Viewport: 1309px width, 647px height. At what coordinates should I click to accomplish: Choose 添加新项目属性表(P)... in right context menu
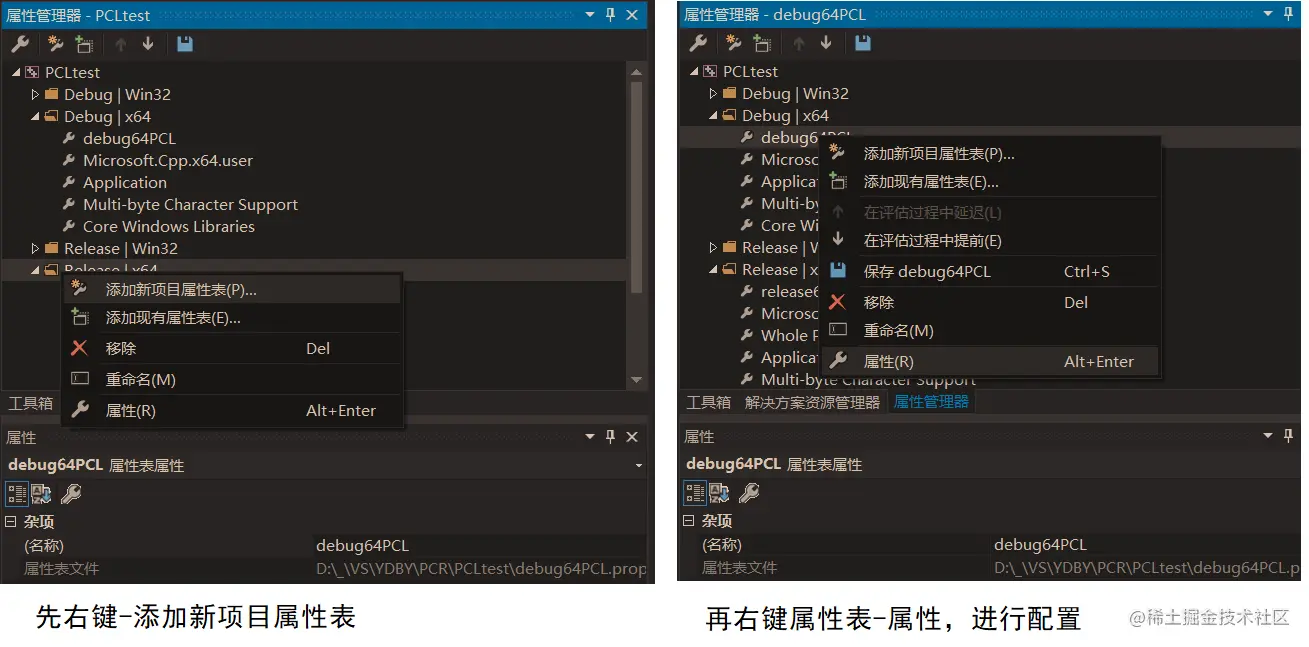pyautogui.click(x=990, y=154)
